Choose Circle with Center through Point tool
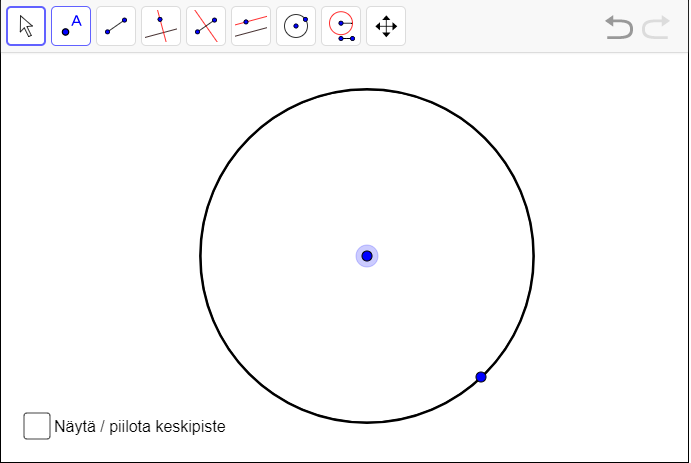This screenshot has height=463, width=691. [296, 26]
